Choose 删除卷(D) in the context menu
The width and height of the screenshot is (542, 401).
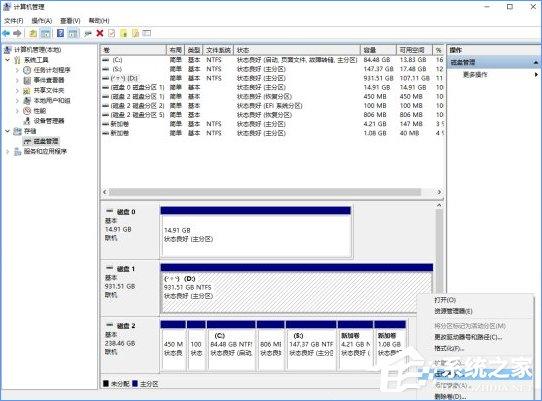click(x=450, y=397)
